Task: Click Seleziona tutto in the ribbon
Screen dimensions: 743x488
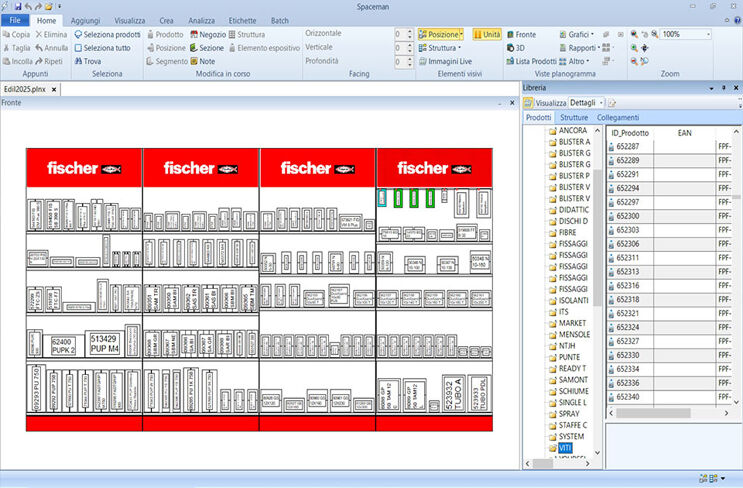Action: pos(102,48)
